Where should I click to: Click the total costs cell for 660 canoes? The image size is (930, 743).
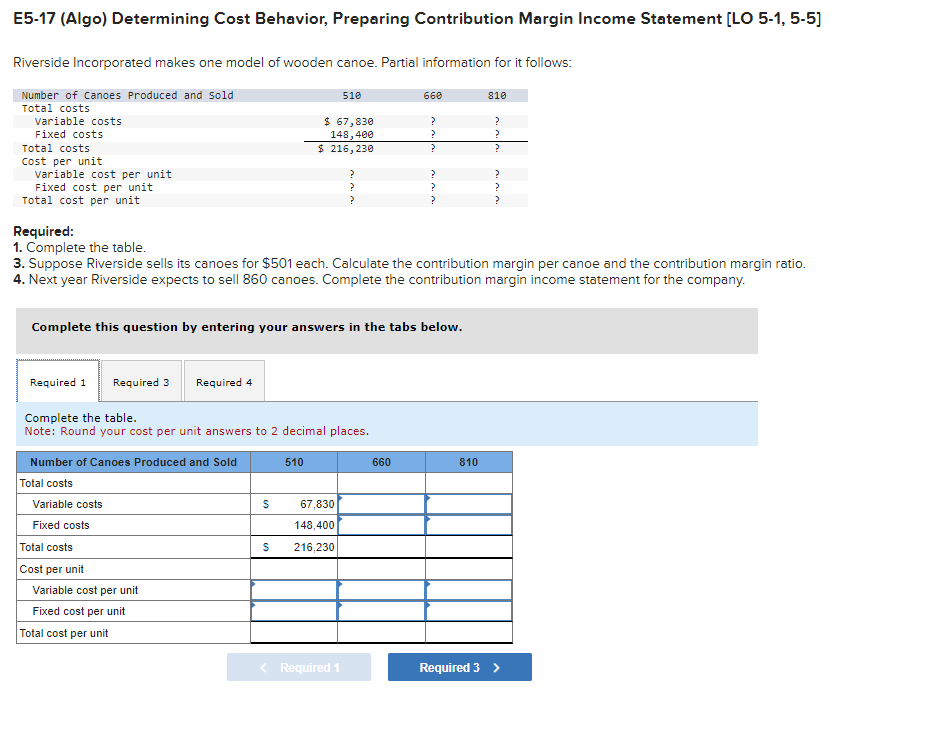(382, 546)
